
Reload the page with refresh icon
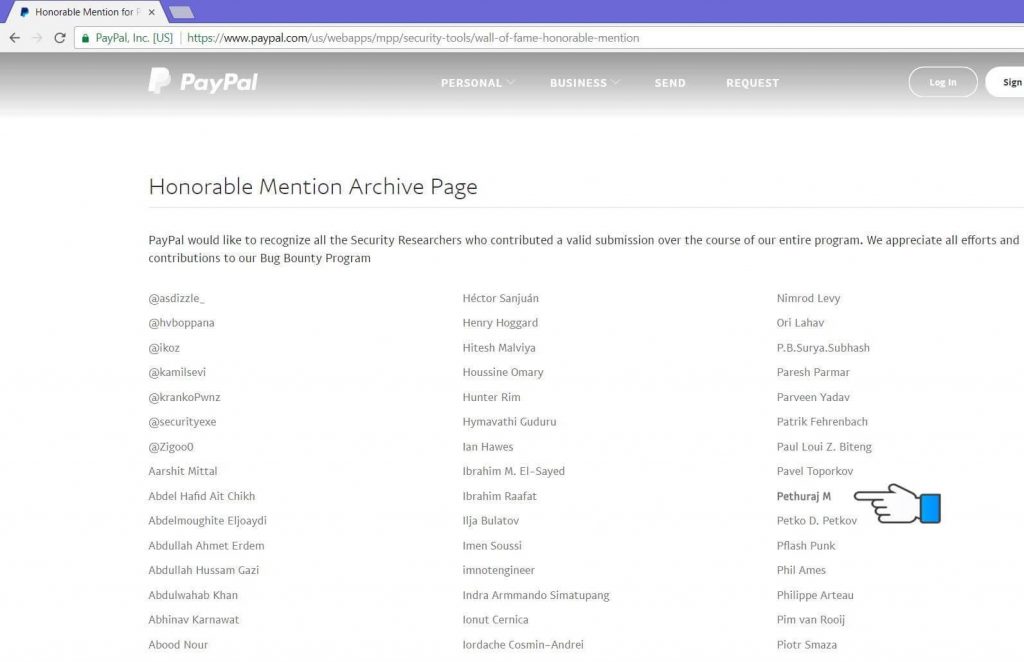(59, 38)
